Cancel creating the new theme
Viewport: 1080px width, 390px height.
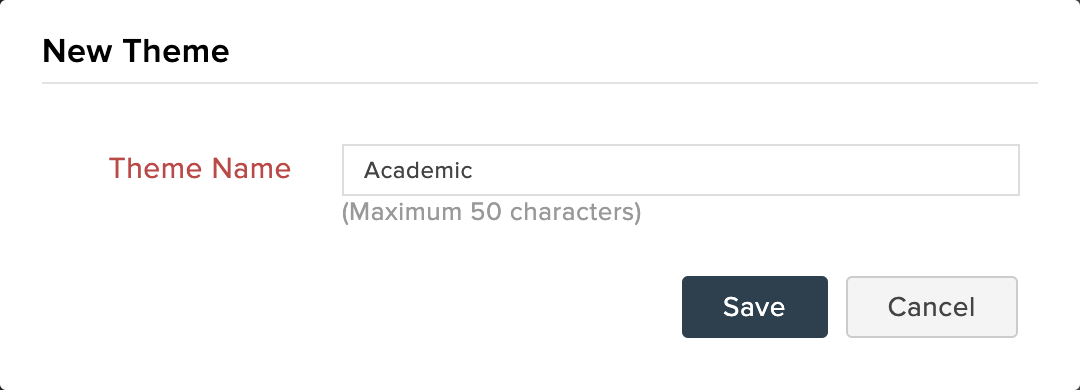tap(931, 307)
